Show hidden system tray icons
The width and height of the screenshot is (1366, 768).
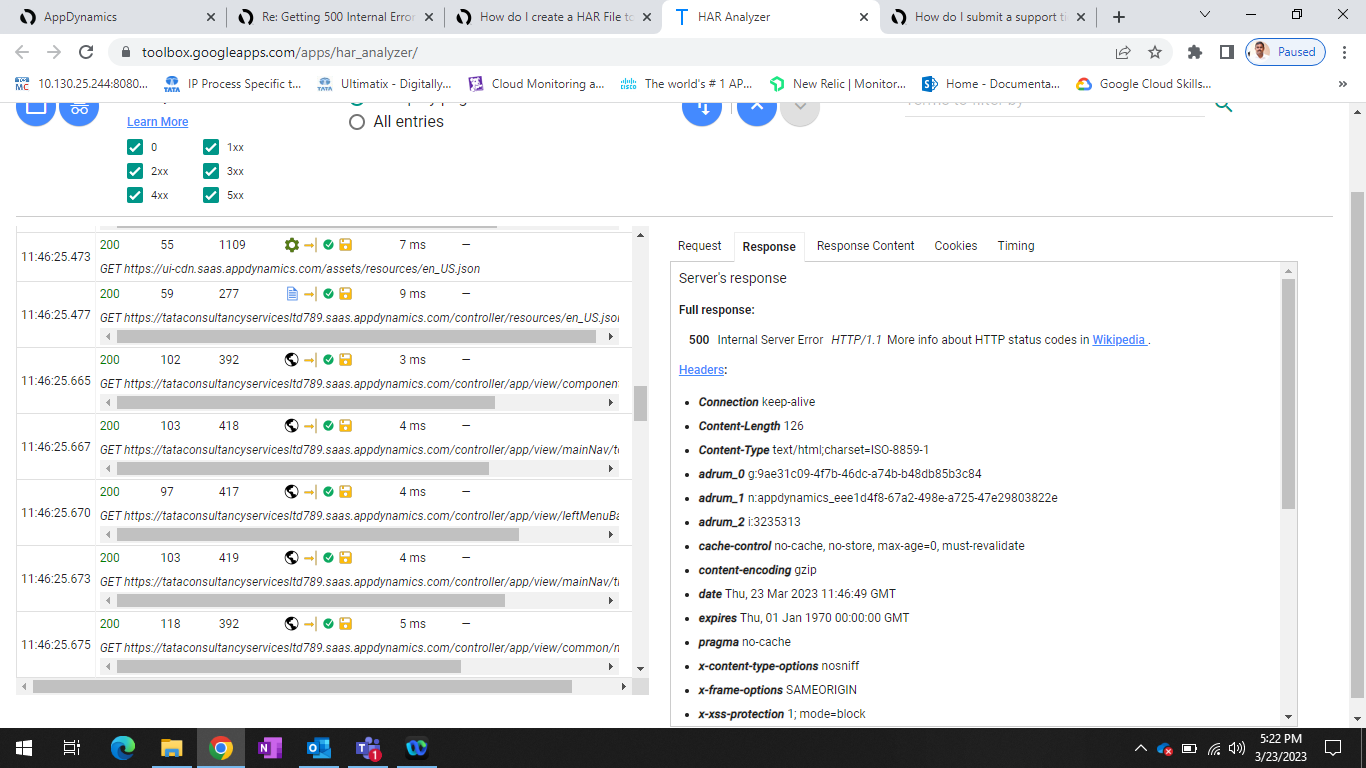coord(1141,748)
